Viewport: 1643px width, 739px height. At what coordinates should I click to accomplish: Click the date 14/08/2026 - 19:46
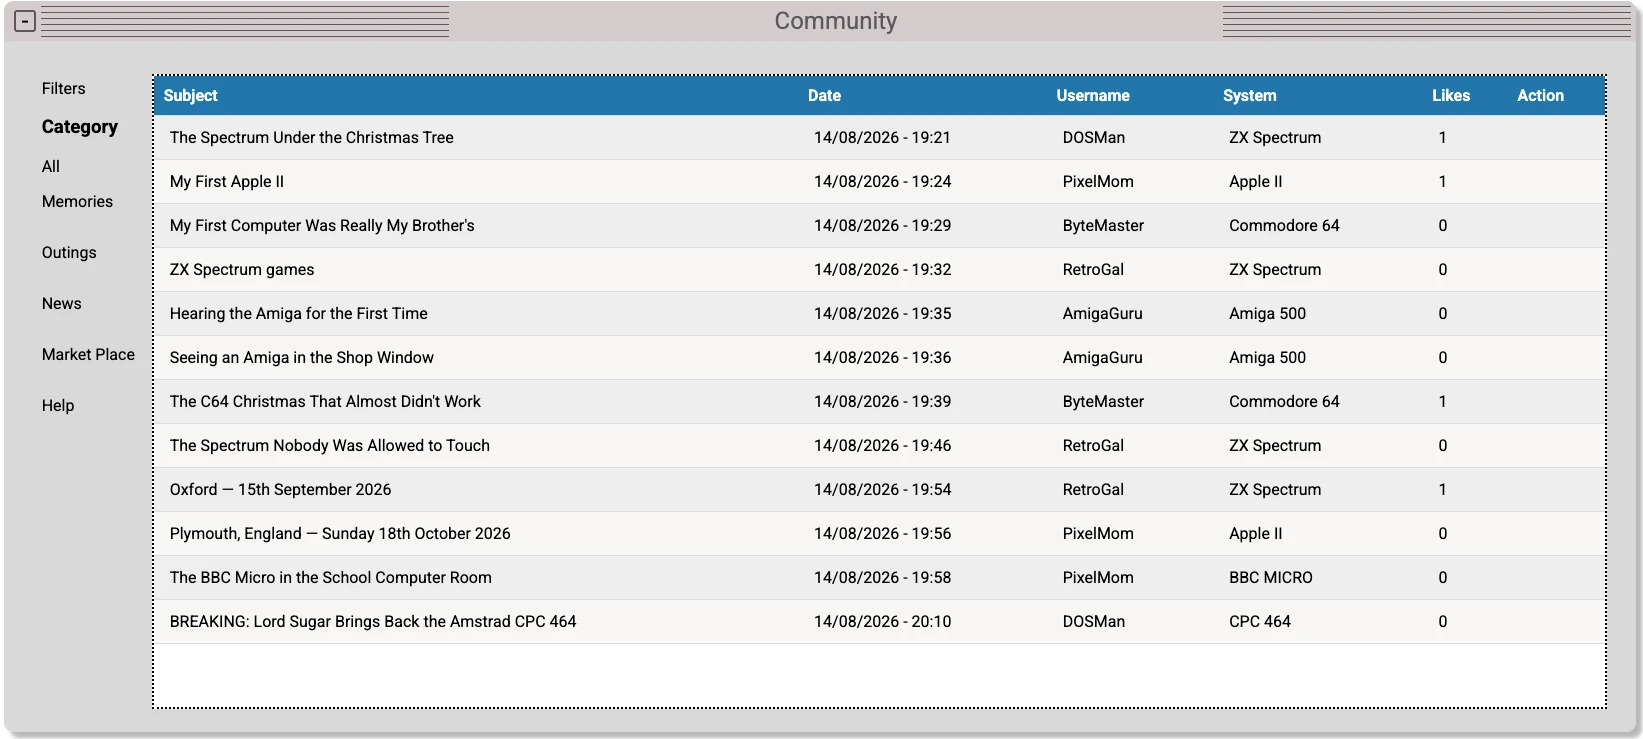pos(883,445)
